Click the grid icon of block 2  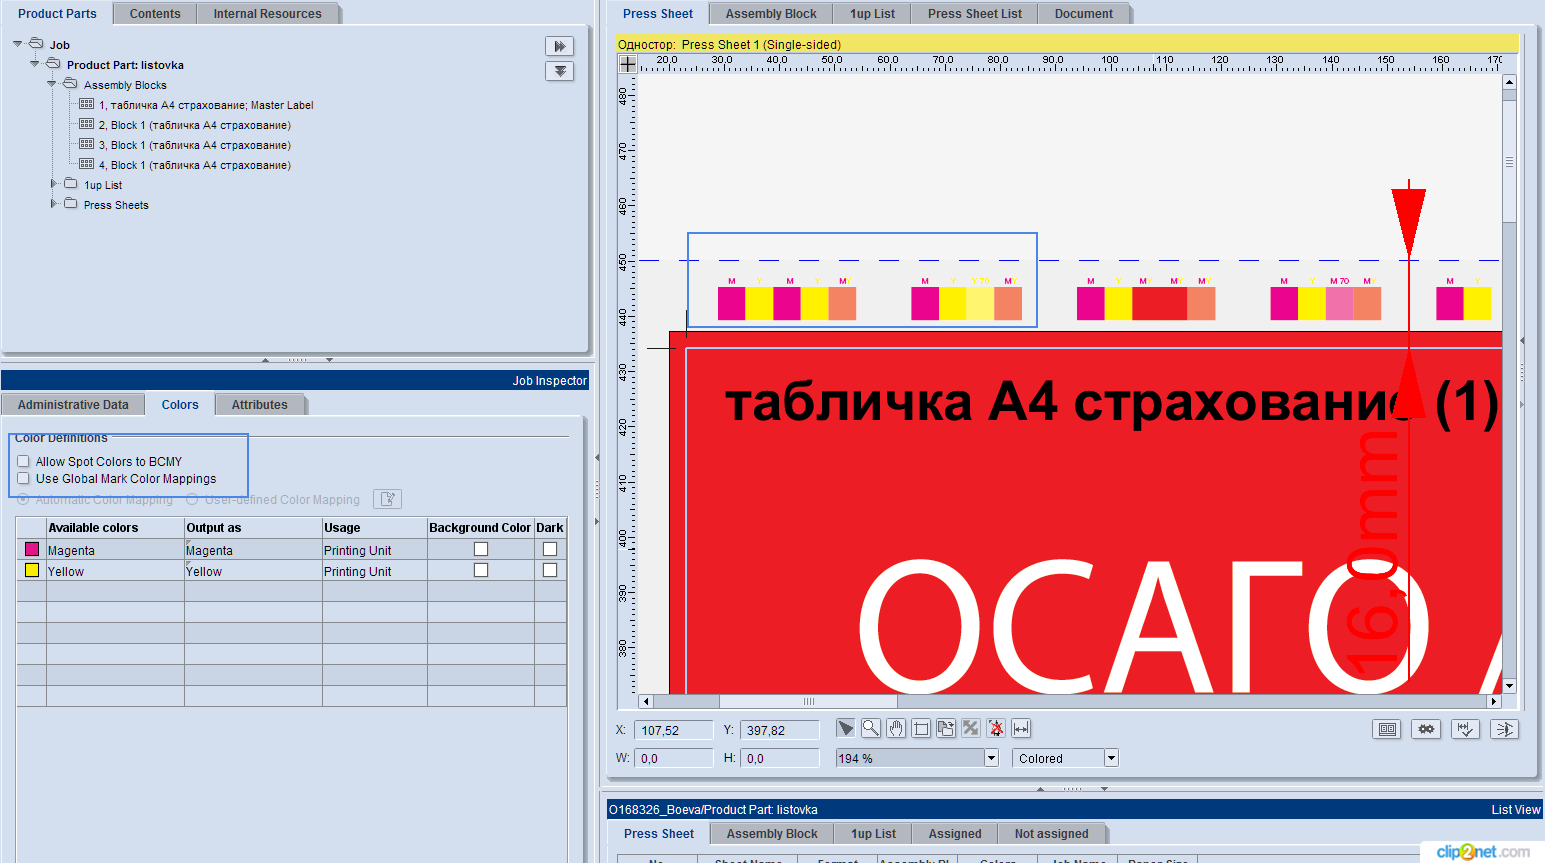pos(87,124)
